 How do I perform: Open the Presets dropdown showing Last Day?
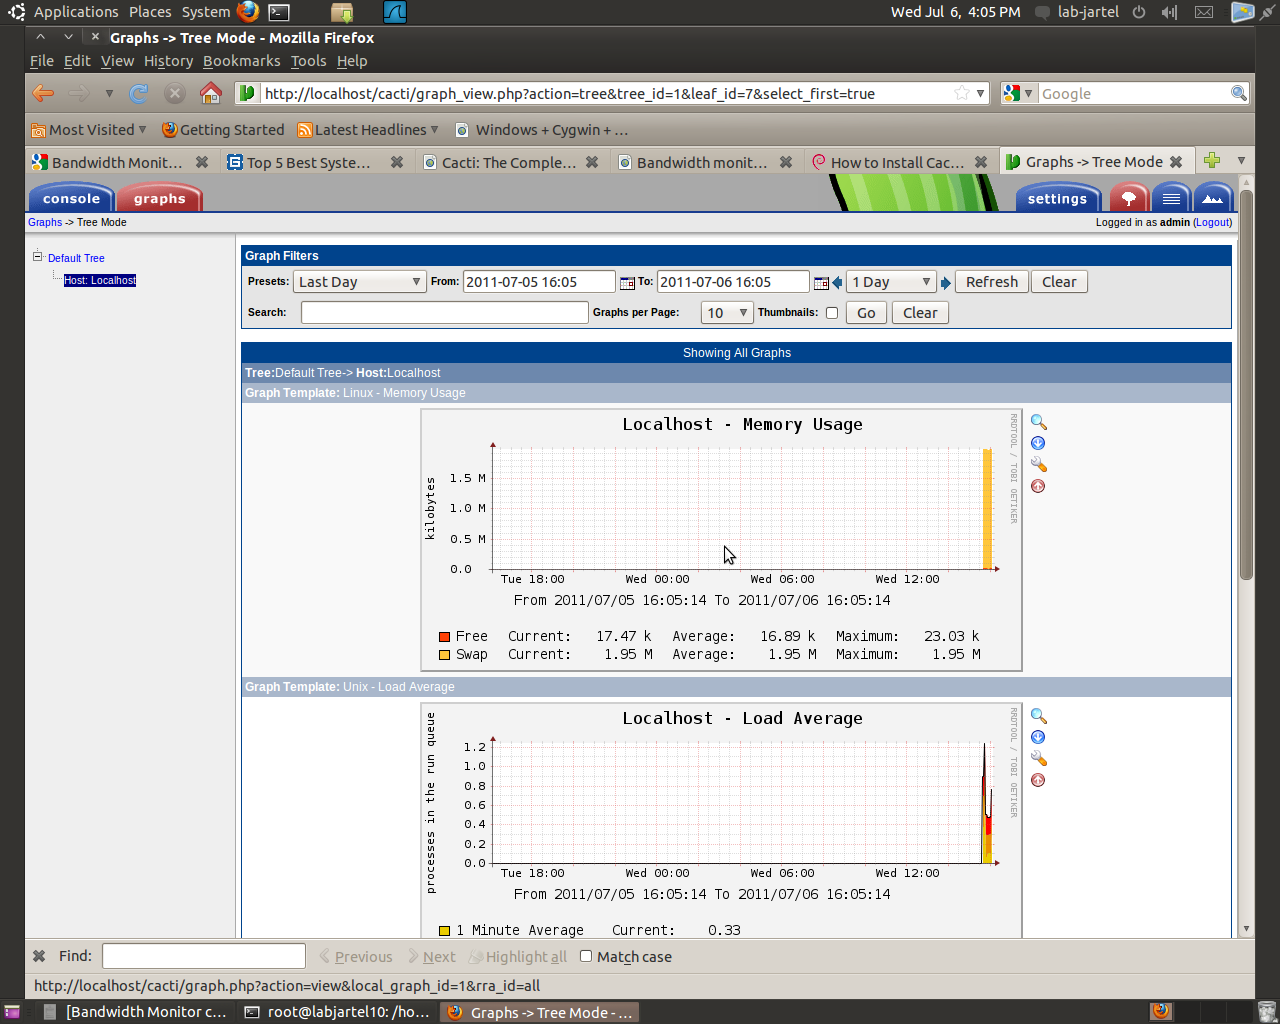click(x=359, y=281)
